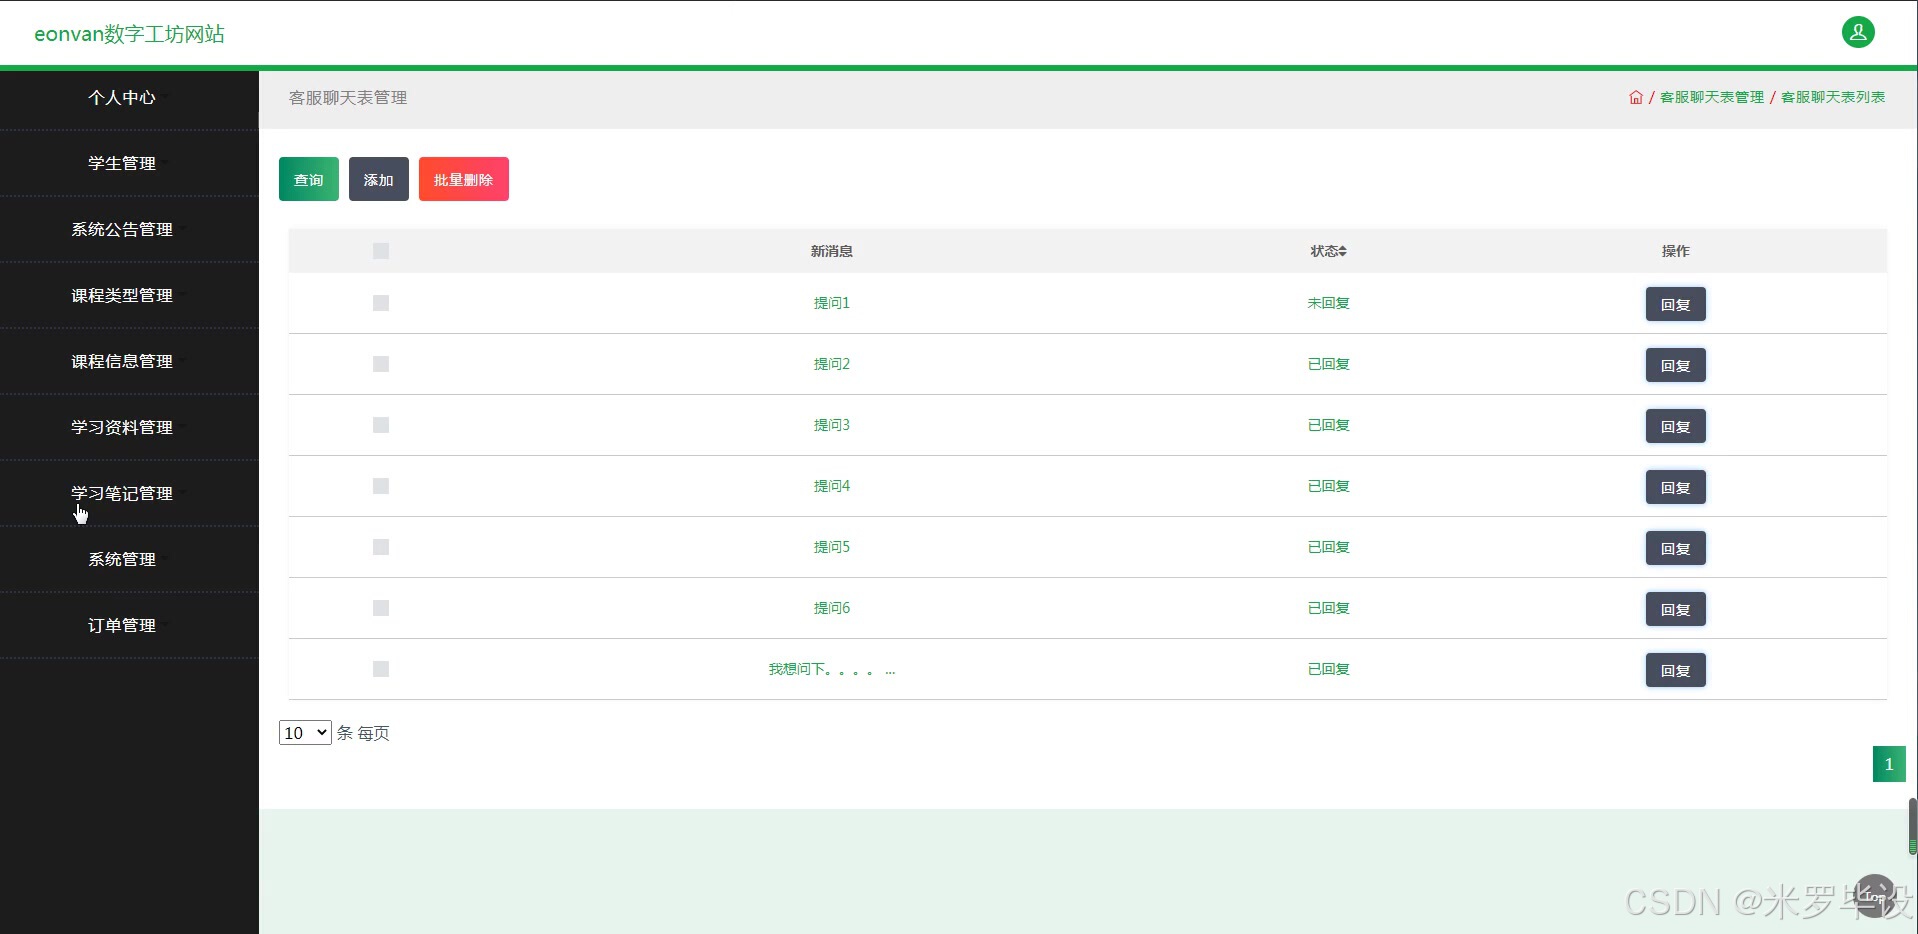Check the box for 我想问下 row
This screenshot has width=1918, height=934.
[x=381, y=669]
